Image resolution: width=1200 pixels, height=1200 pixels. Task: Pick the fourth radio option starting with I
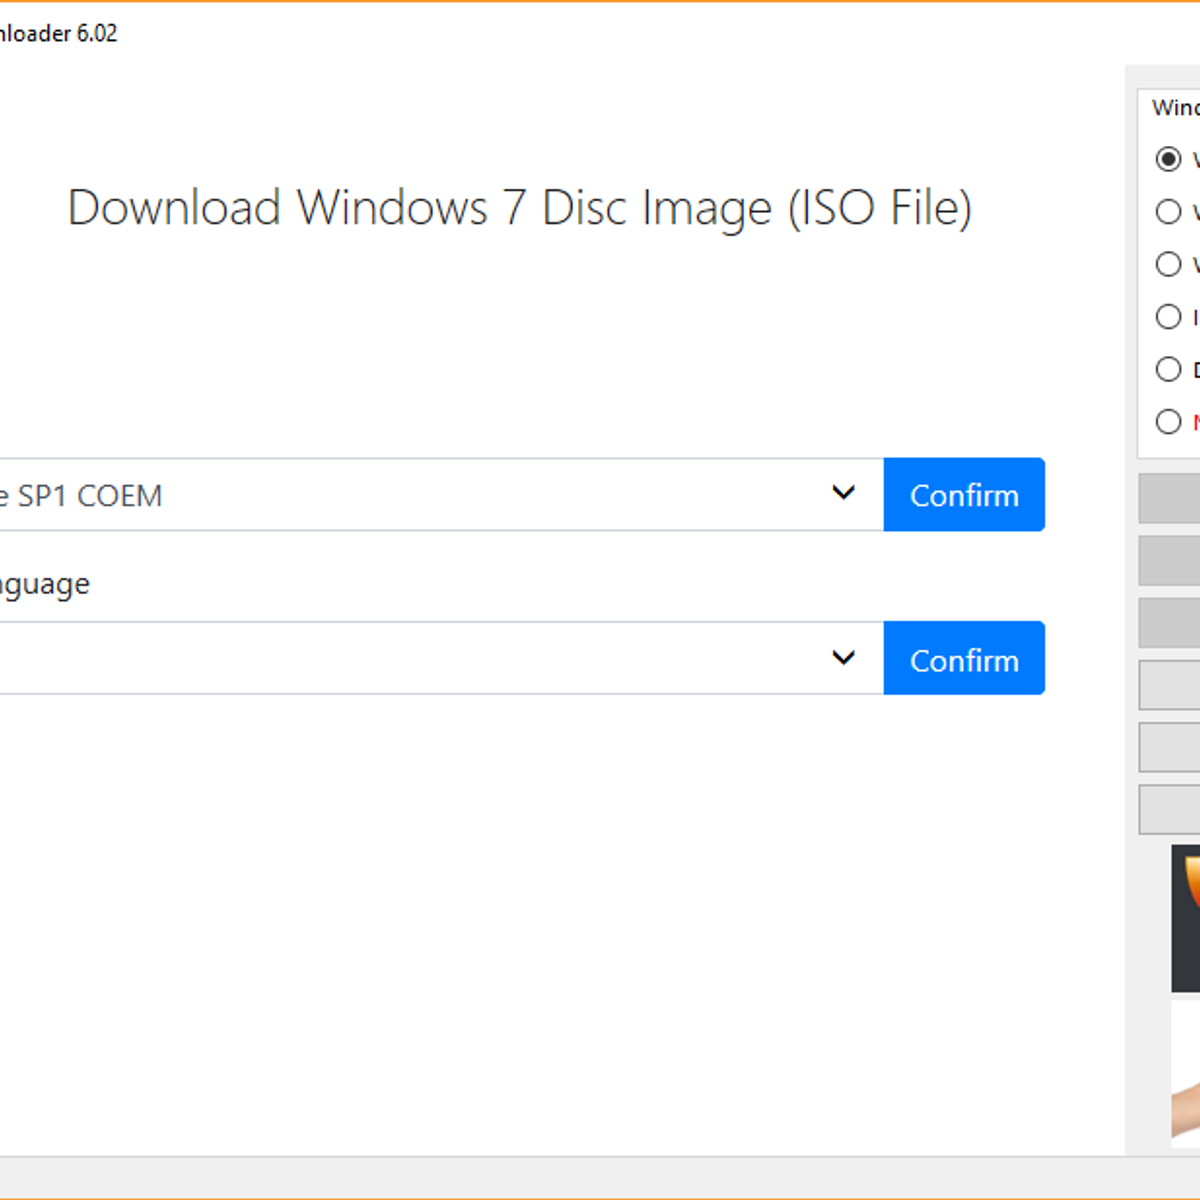1168,317
